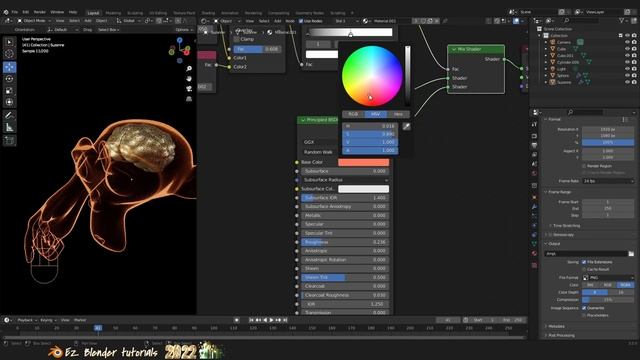Switch to the Modeling workspace tab
Image resolution: width=640 pixels, height=360 pixels.
click(113, 13)
